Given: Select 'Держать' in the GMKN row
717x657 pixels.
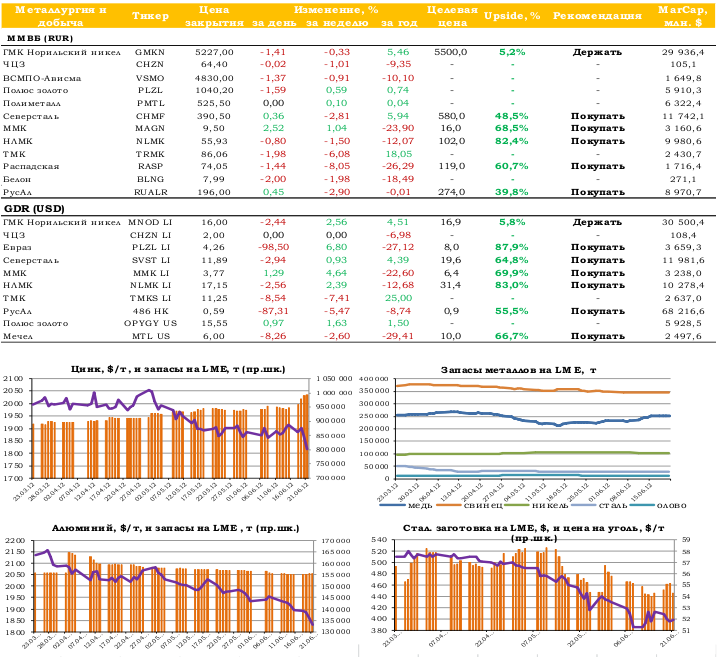Looking at the screenshot, I should [597, 52].
